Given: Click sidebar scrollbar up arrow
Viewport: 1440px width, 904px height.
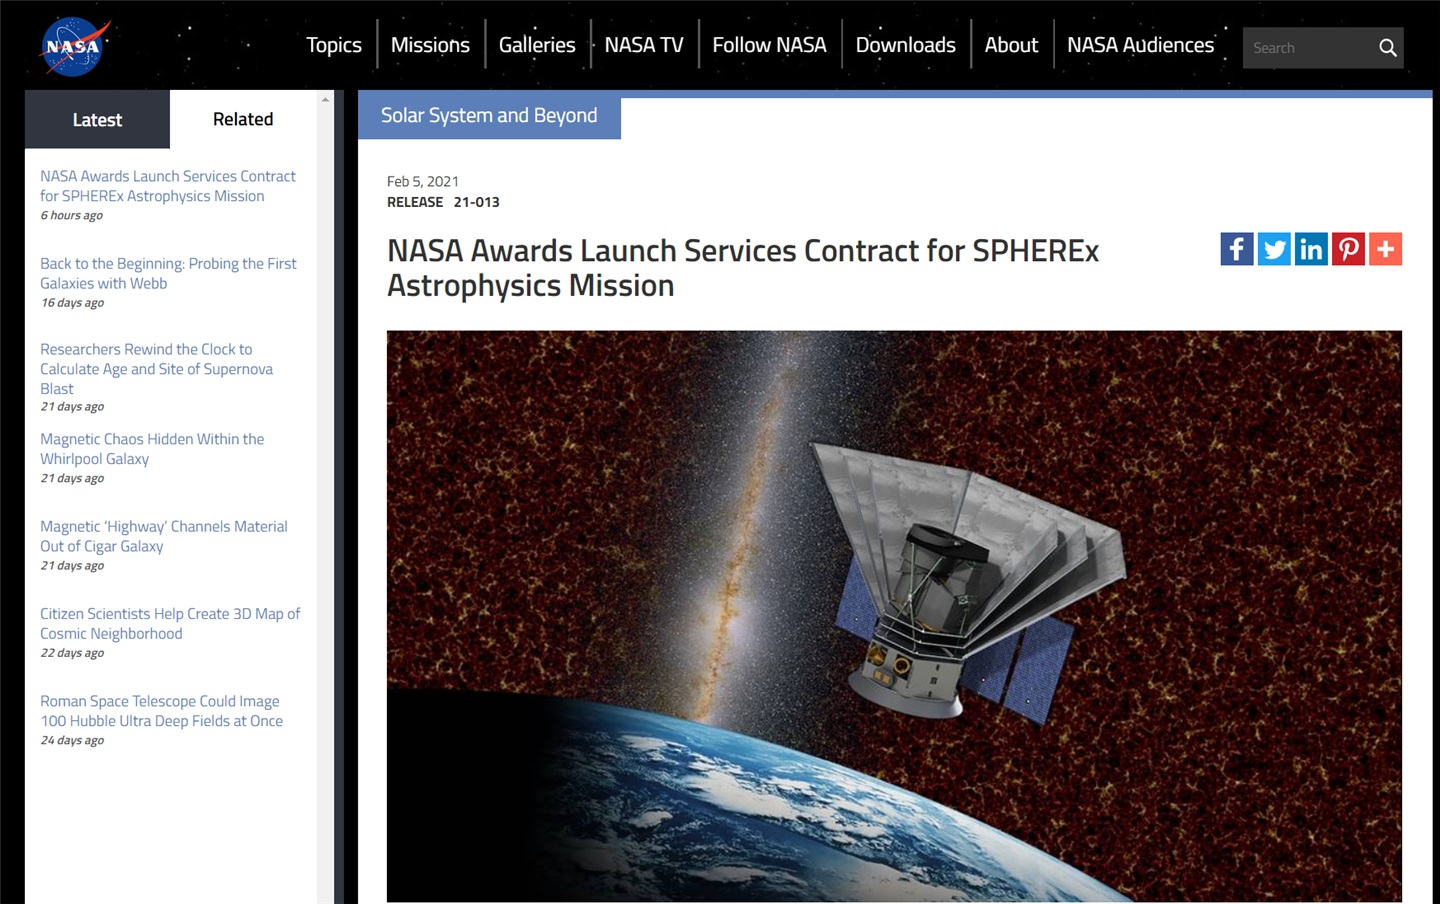Looking at the screenshot, I should coord(325,99).
